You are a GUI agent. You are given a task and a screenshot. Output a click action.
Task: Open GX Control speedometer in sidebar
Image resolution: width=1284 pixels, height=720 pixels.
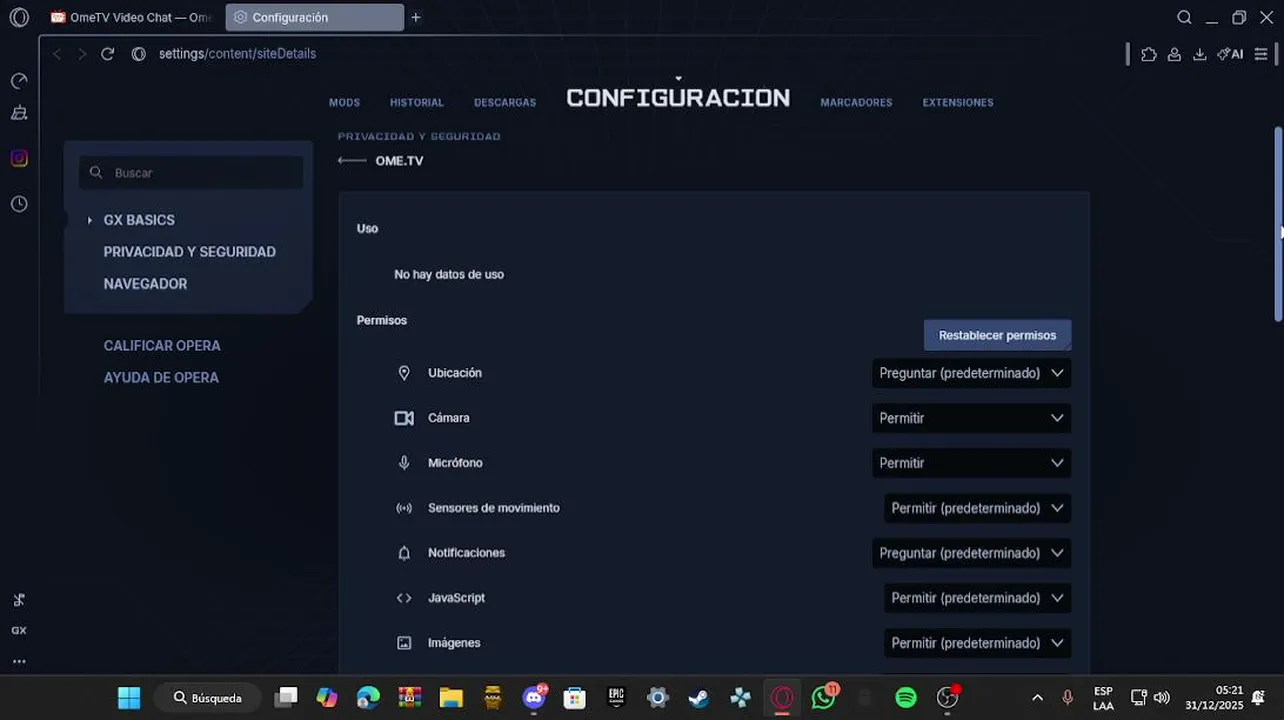[19, 81]
